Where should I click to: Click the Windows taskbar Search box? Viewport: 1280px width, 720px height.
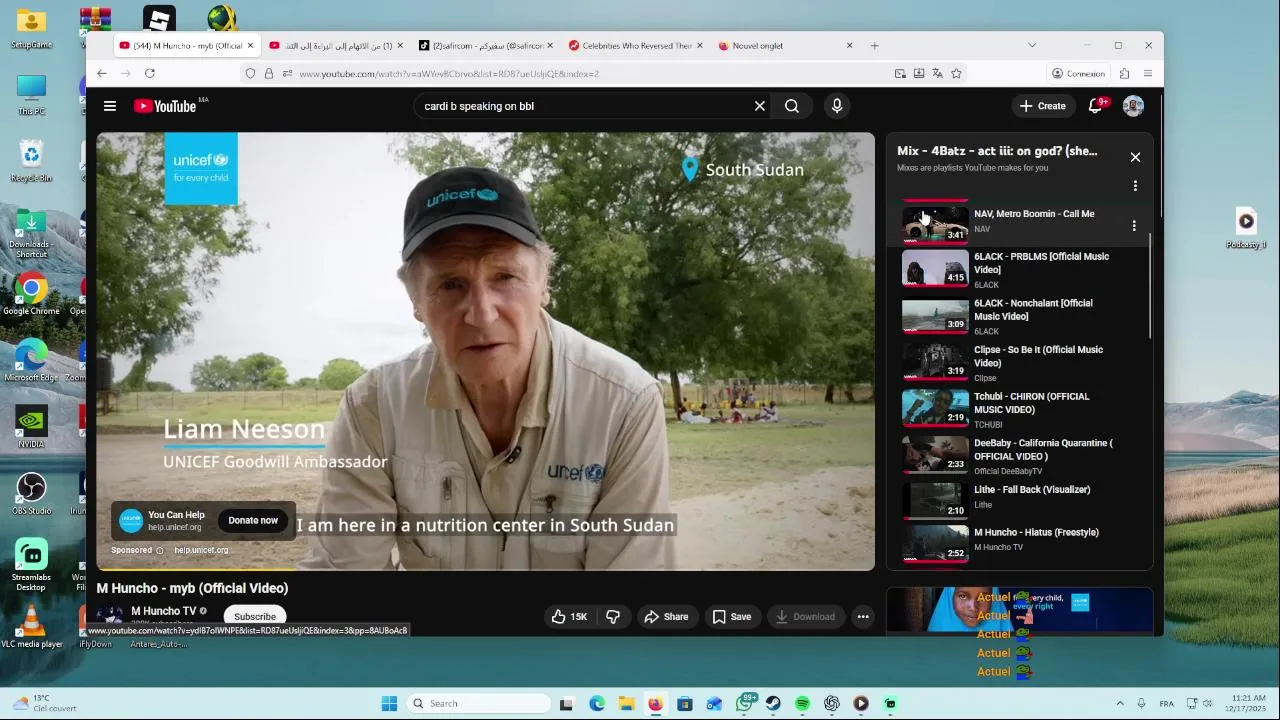(x=478, y=703)
